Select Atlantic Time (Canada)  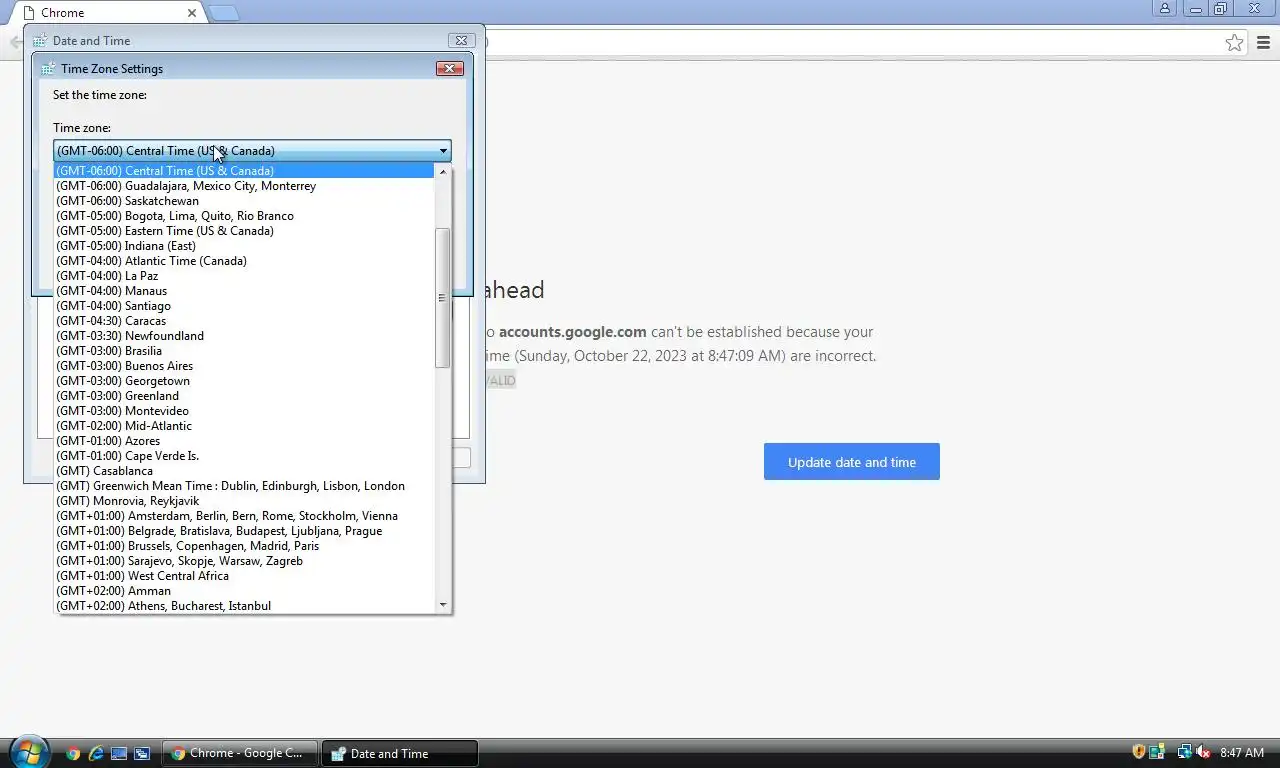point(244,261)
